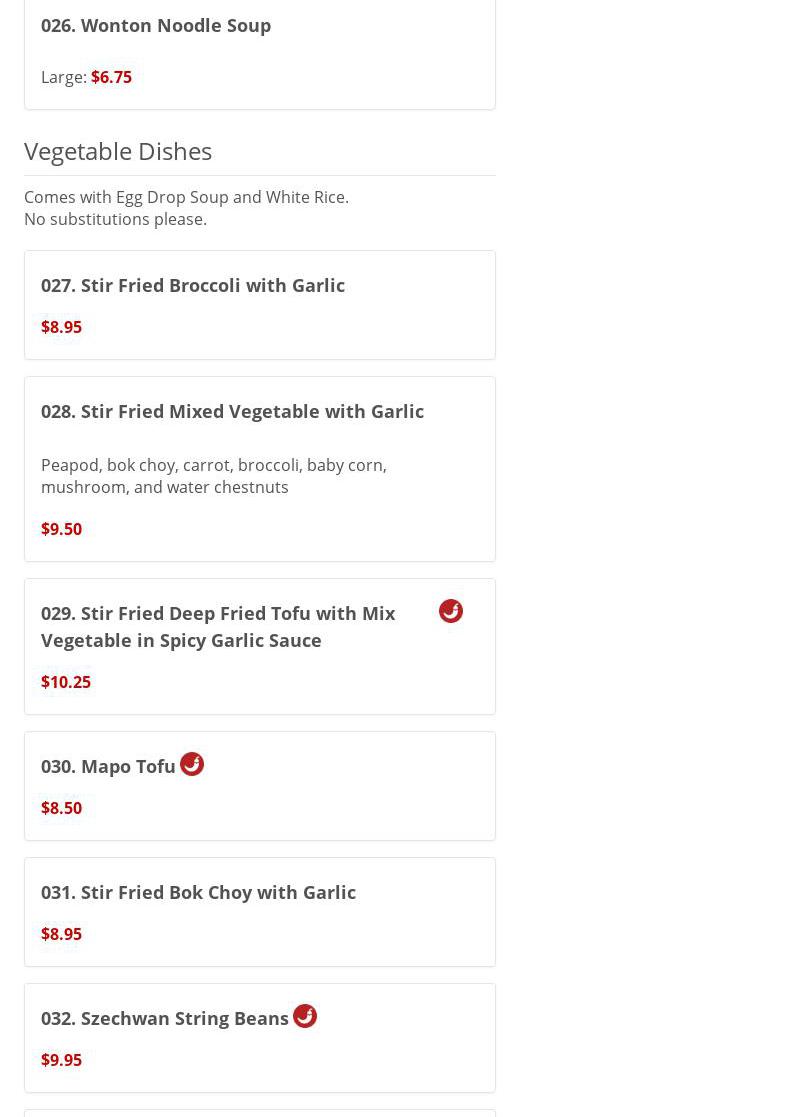
Task: Open 026. Wonton Noodle Soup item
Action: (156, 25)
